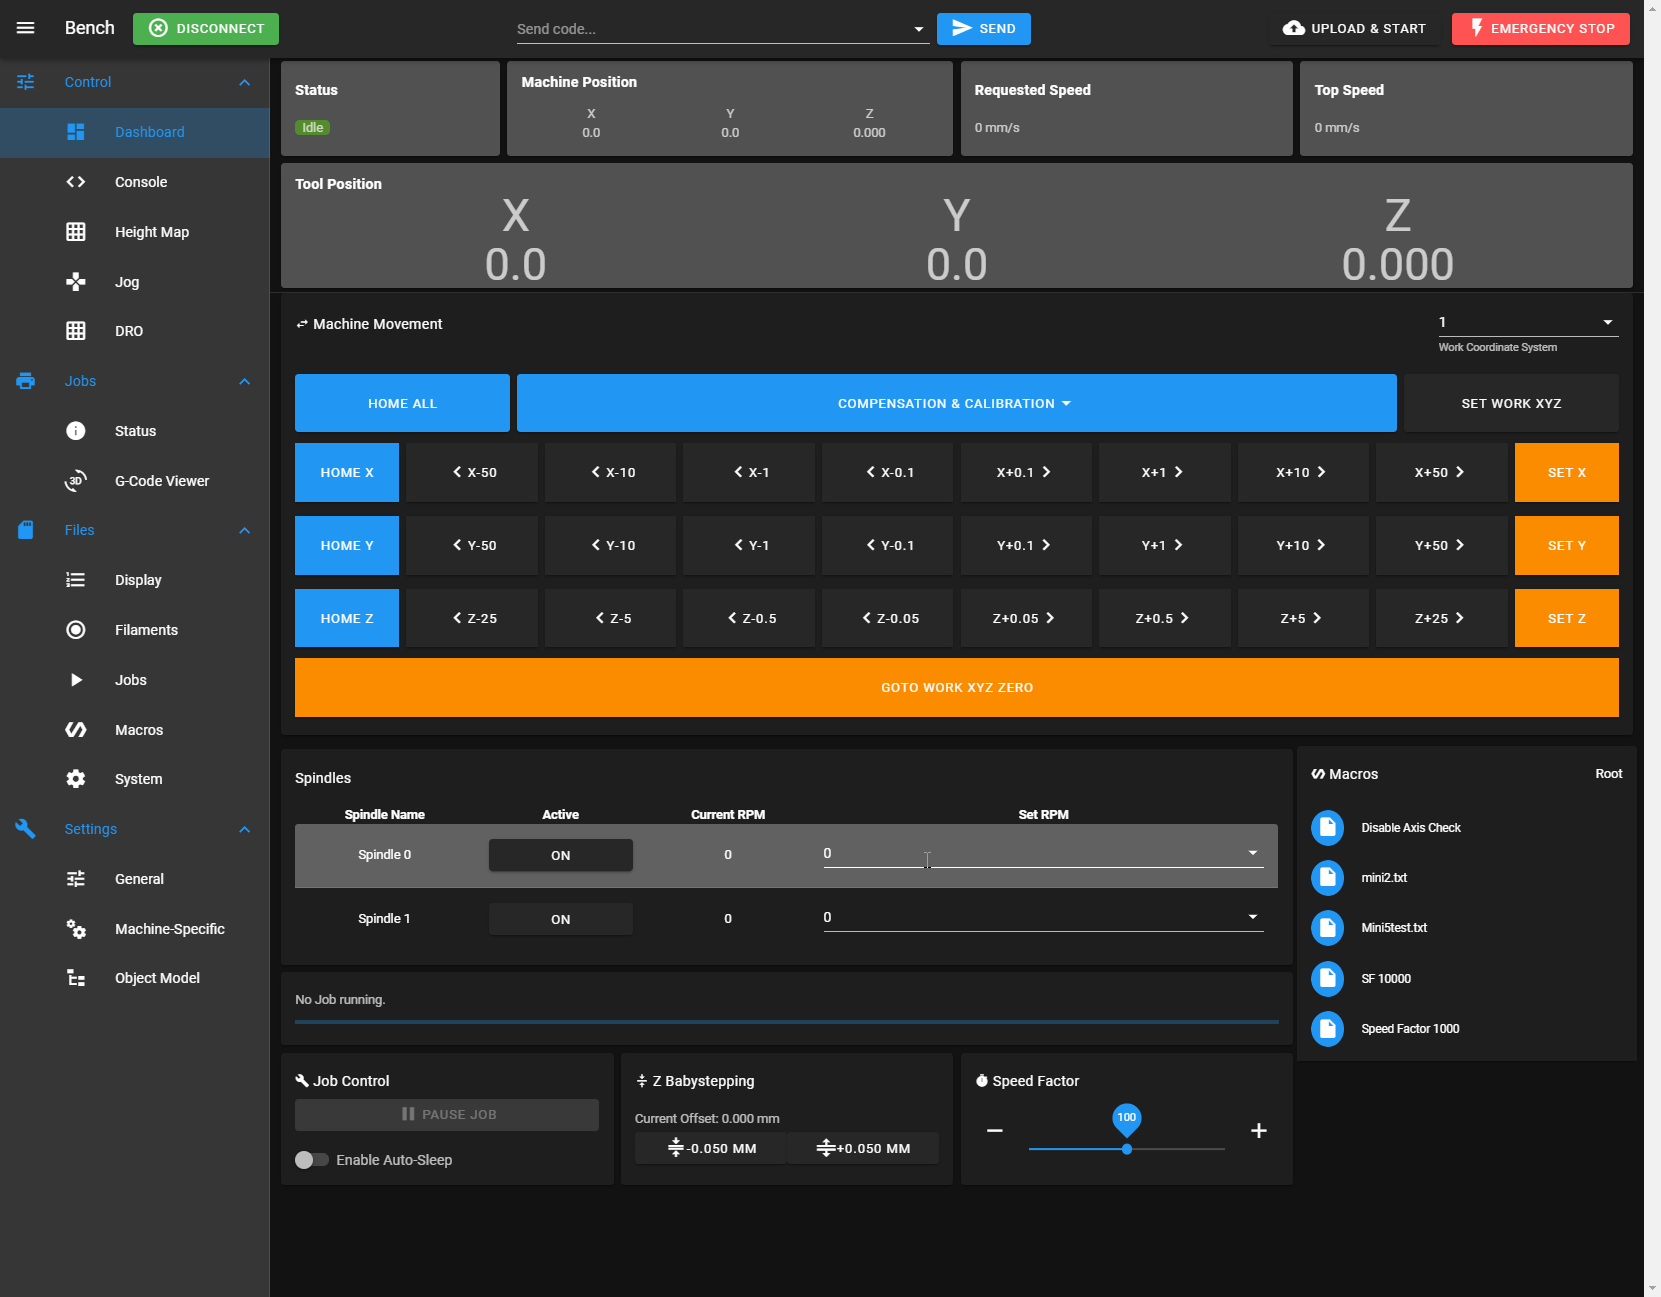Screen dimensions: 1661x1297
Task: Click Set Work XYZ button
Action: coord(1511,403)
